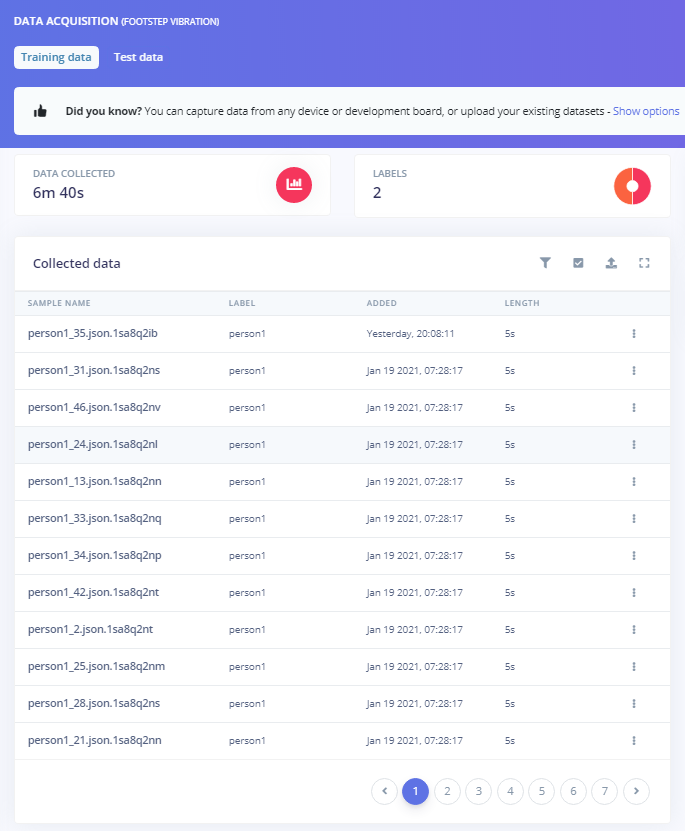Click the orange labels pie chart icon
685x831 pixels.
[632, 185]
